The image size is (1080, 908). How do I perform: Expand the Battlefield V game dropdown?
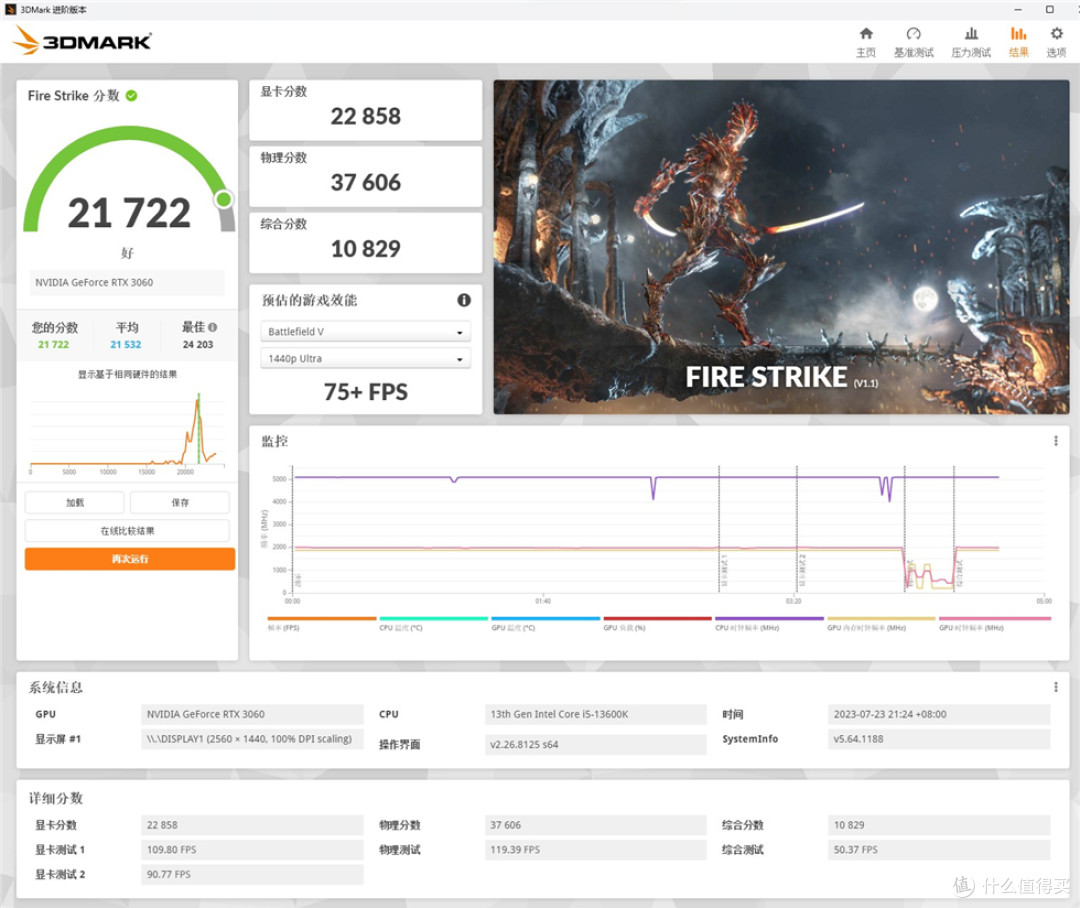[366, 331]
